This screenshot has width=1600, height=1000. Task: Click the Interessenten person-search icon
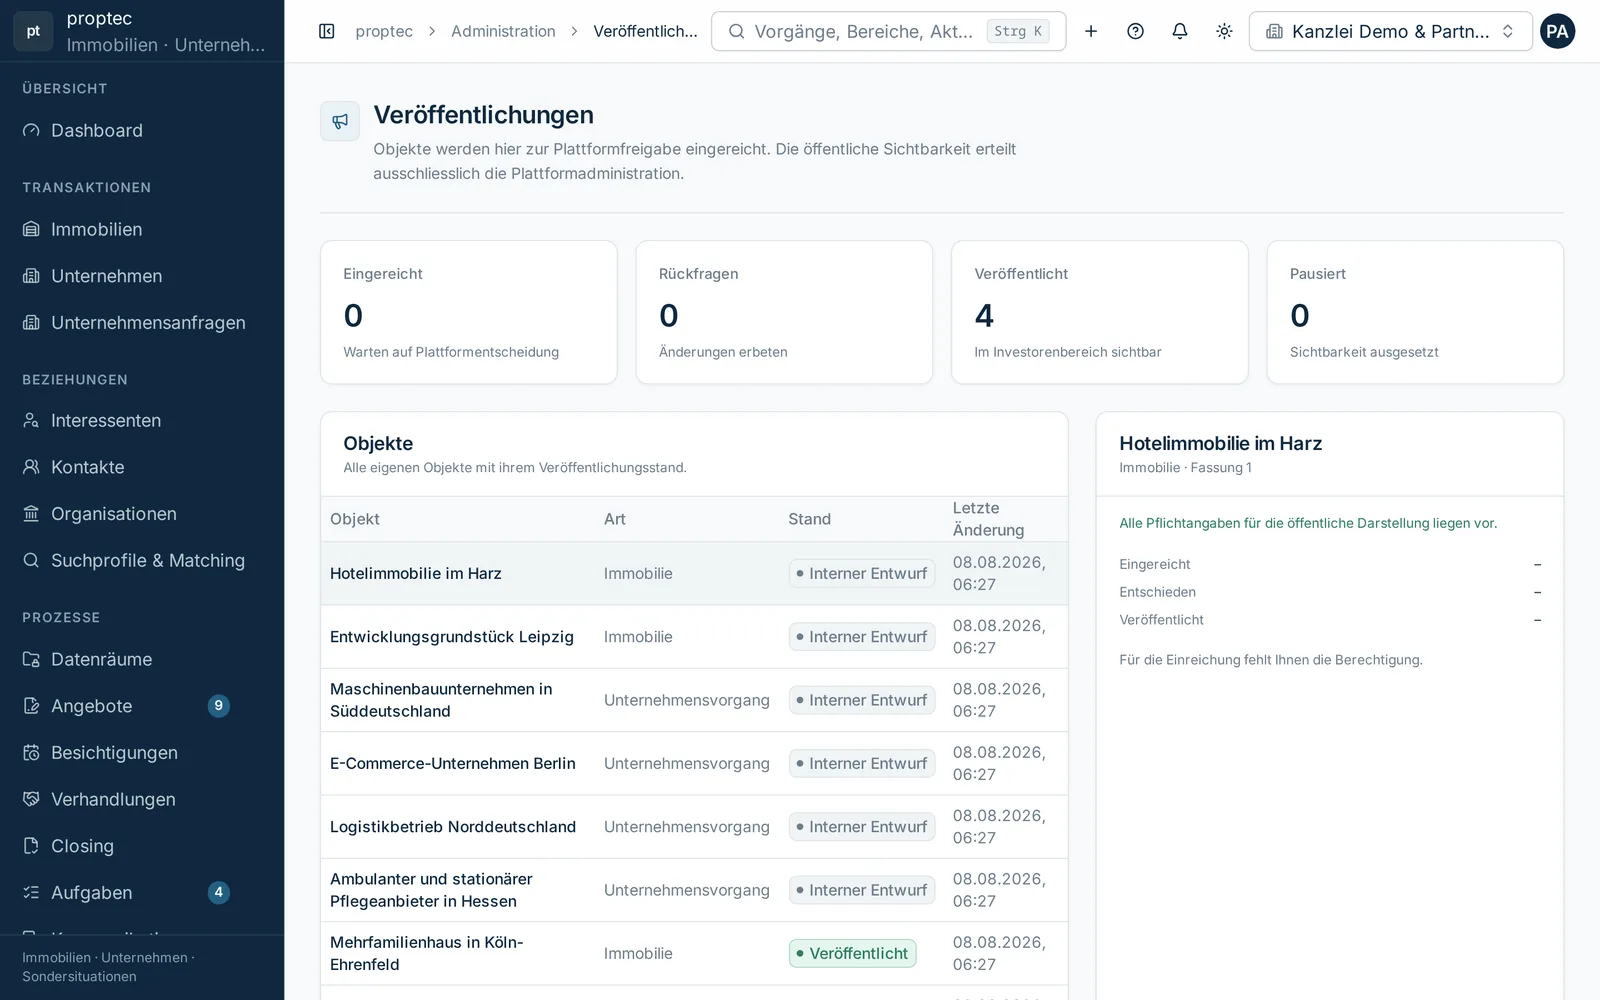31,421
